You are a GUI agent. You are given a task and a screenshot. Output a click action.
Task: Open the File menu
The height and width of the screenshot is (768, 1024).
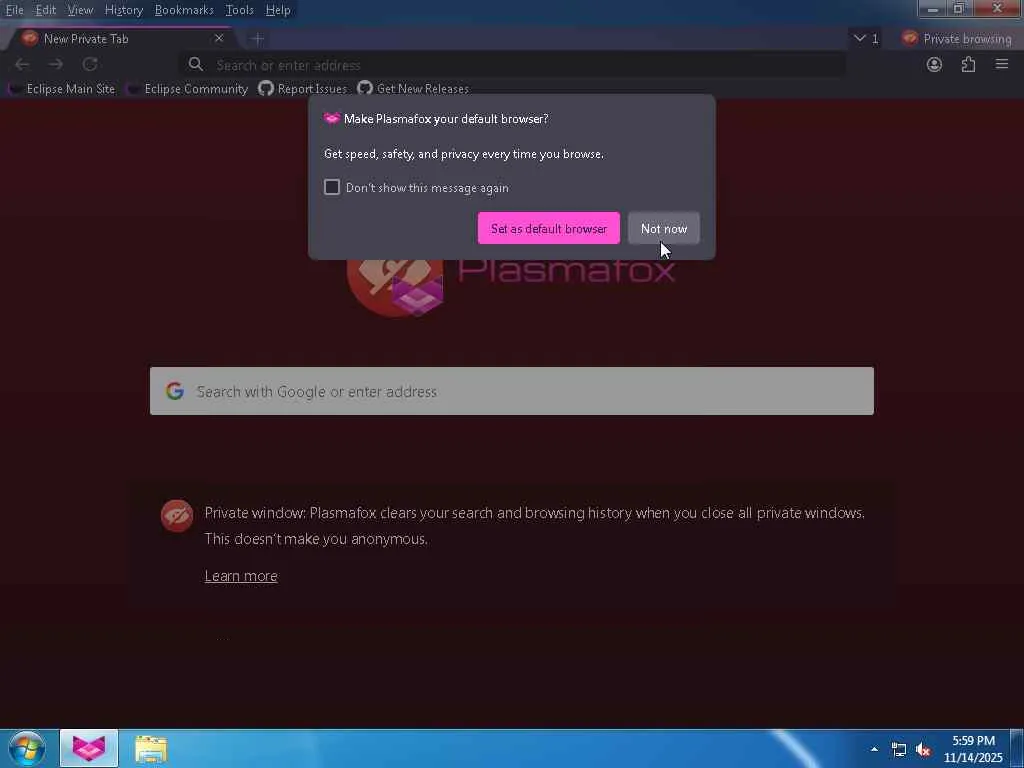[14, 10]
